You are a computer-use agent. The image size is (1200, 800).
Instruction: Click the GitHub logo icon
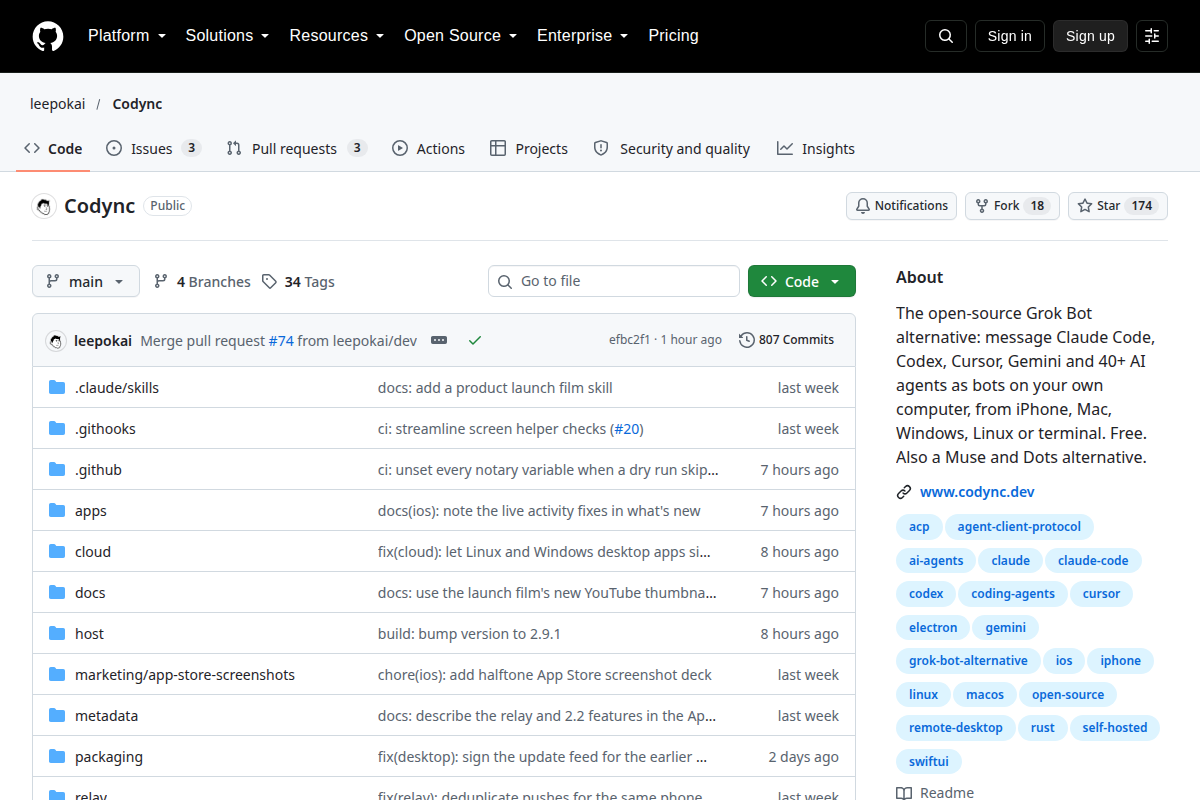point(48,36)
